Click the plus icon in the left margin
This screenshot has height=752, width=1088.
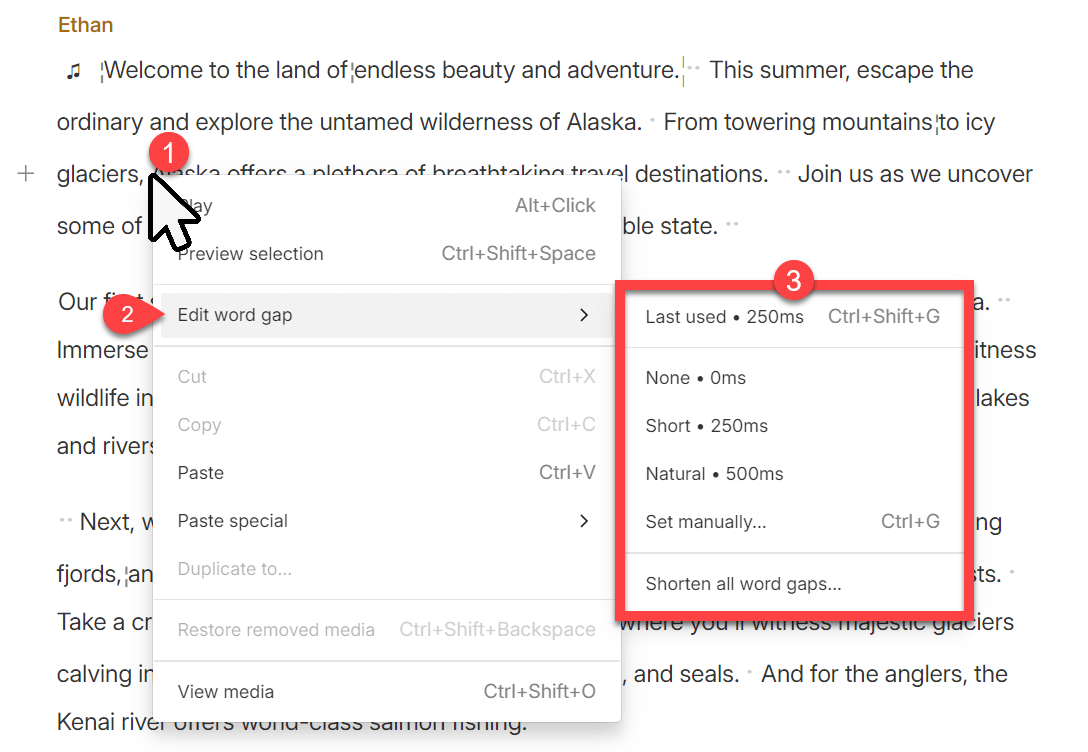pyautogui.click(x=25, y=173)
